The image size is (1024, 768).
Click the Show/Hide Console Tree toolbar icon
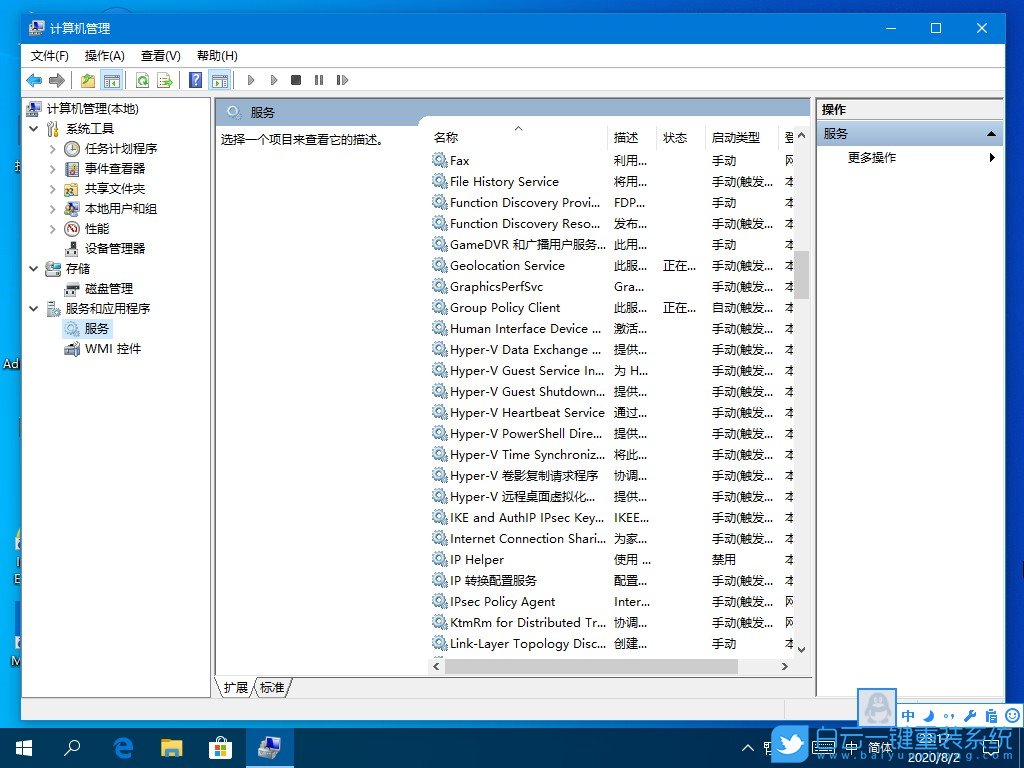pos(114,80)
